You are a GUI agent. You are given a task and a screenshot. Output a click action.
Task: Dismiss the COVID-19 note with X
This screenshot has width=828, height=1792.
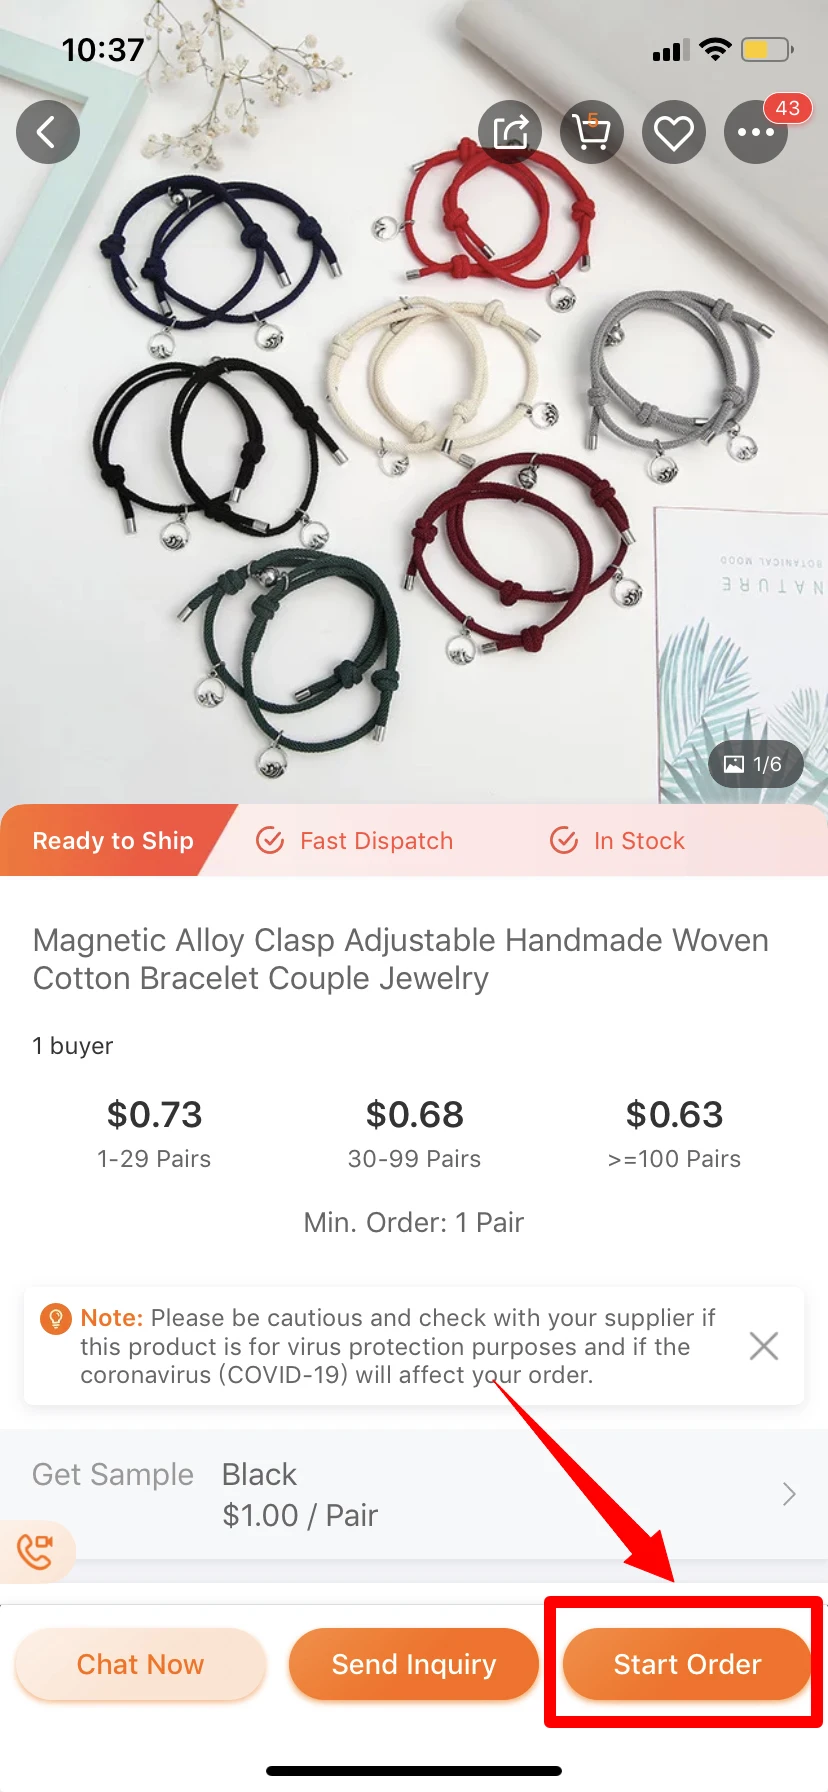click(764, 1346)
